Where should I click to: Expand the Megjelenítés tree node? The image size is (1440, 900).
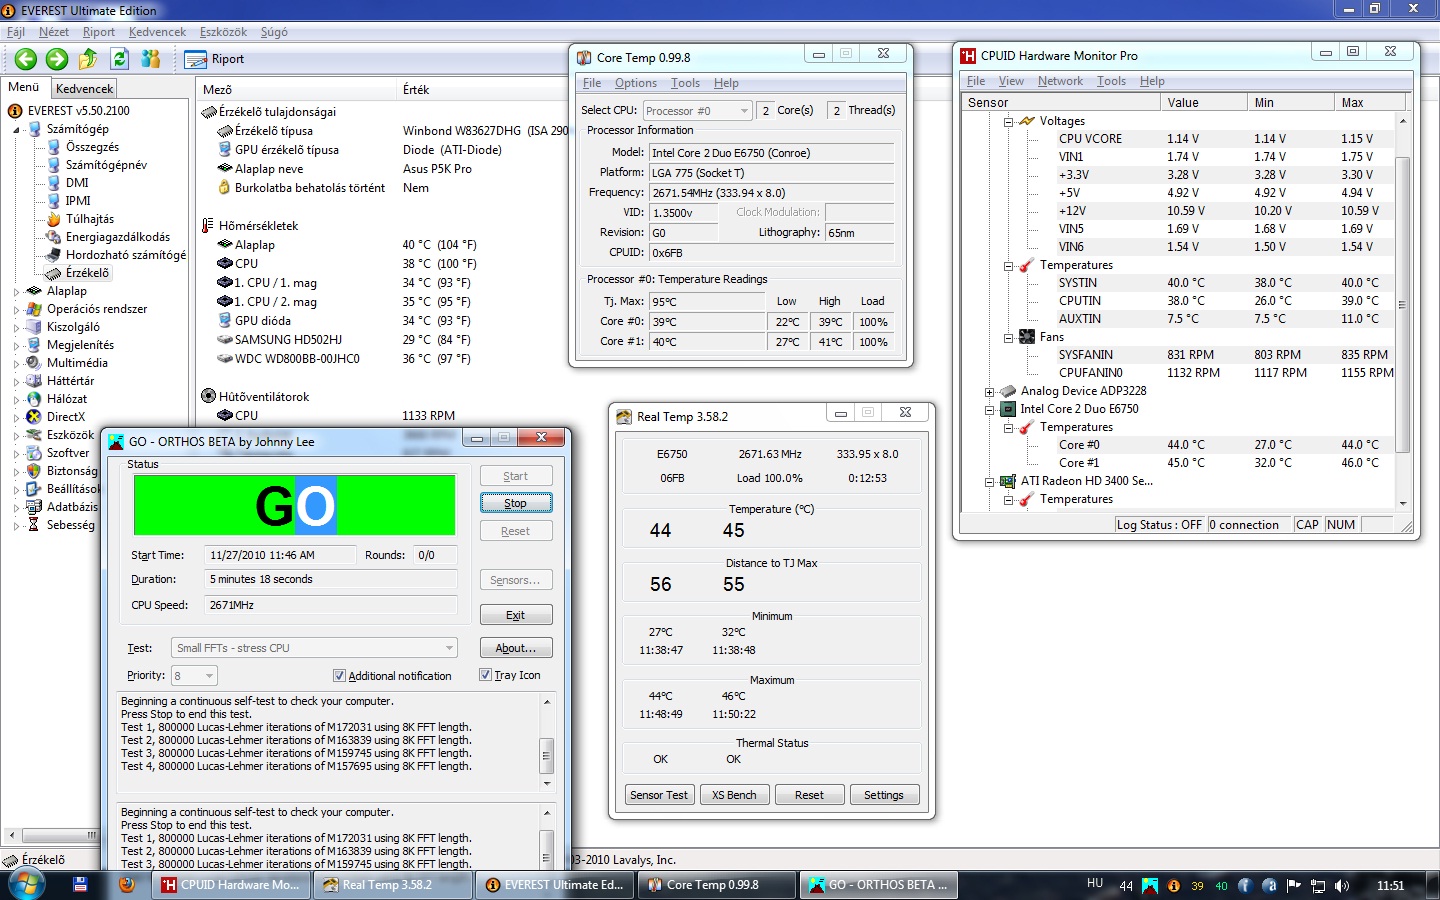click(x=16, y=346)
